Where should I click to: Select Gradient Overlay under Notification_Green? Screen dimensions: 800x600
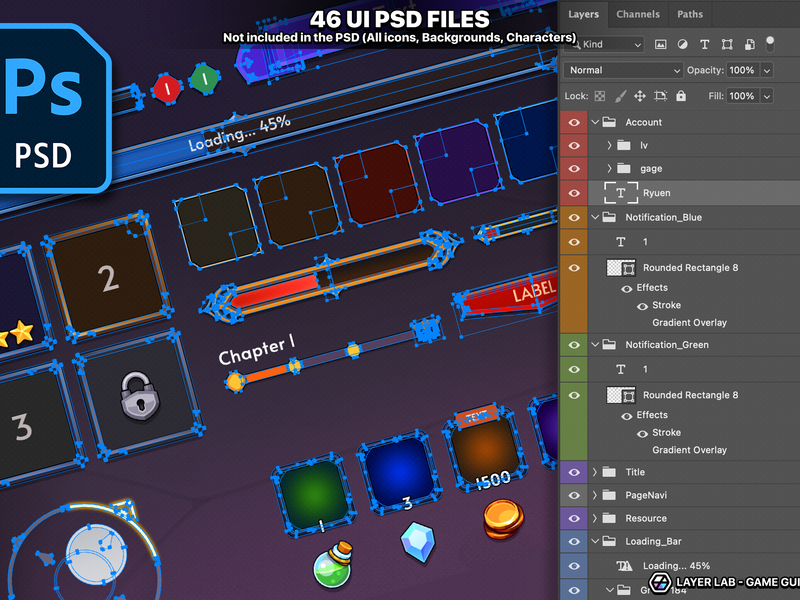click(689, 450)
